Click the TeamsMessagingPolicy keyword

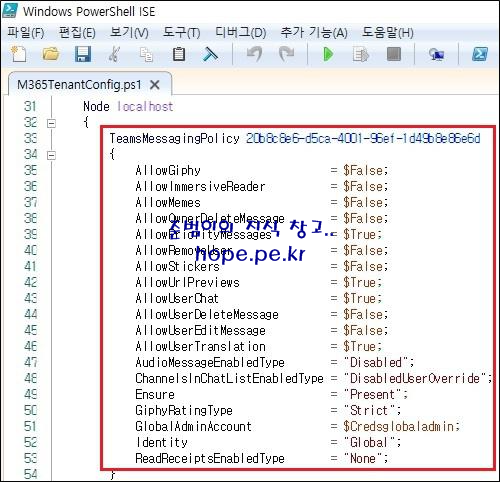pos(174,138)
